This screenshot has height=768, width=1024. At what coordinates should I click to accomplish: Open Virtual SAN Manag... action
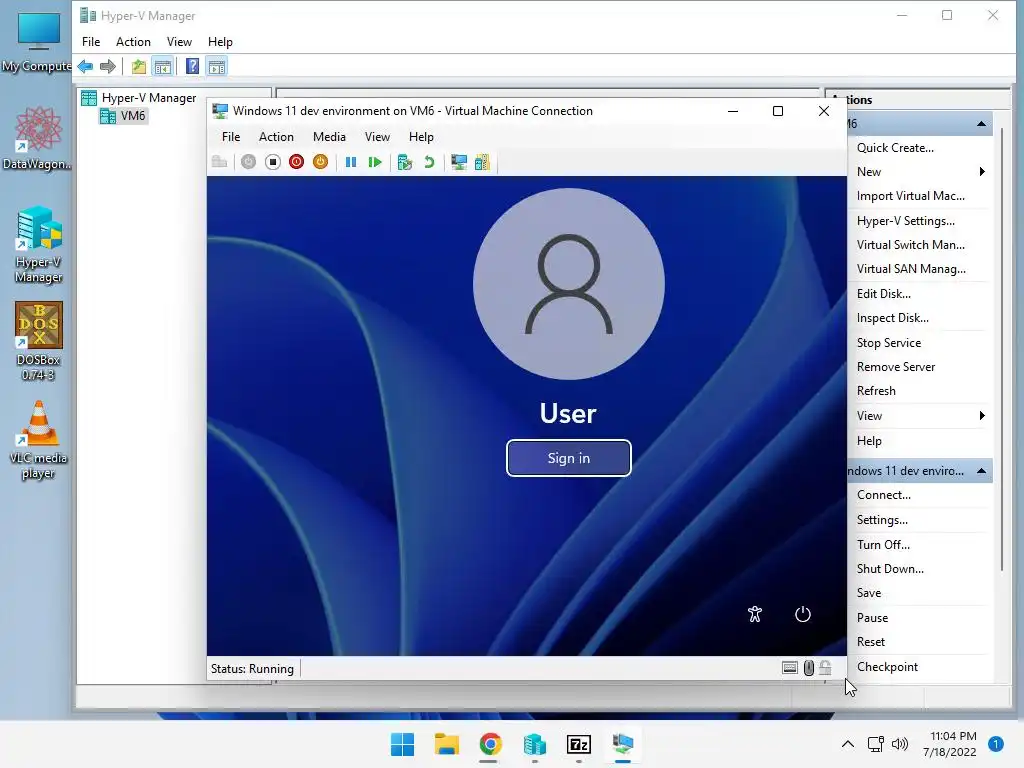[x=911, y=269]
